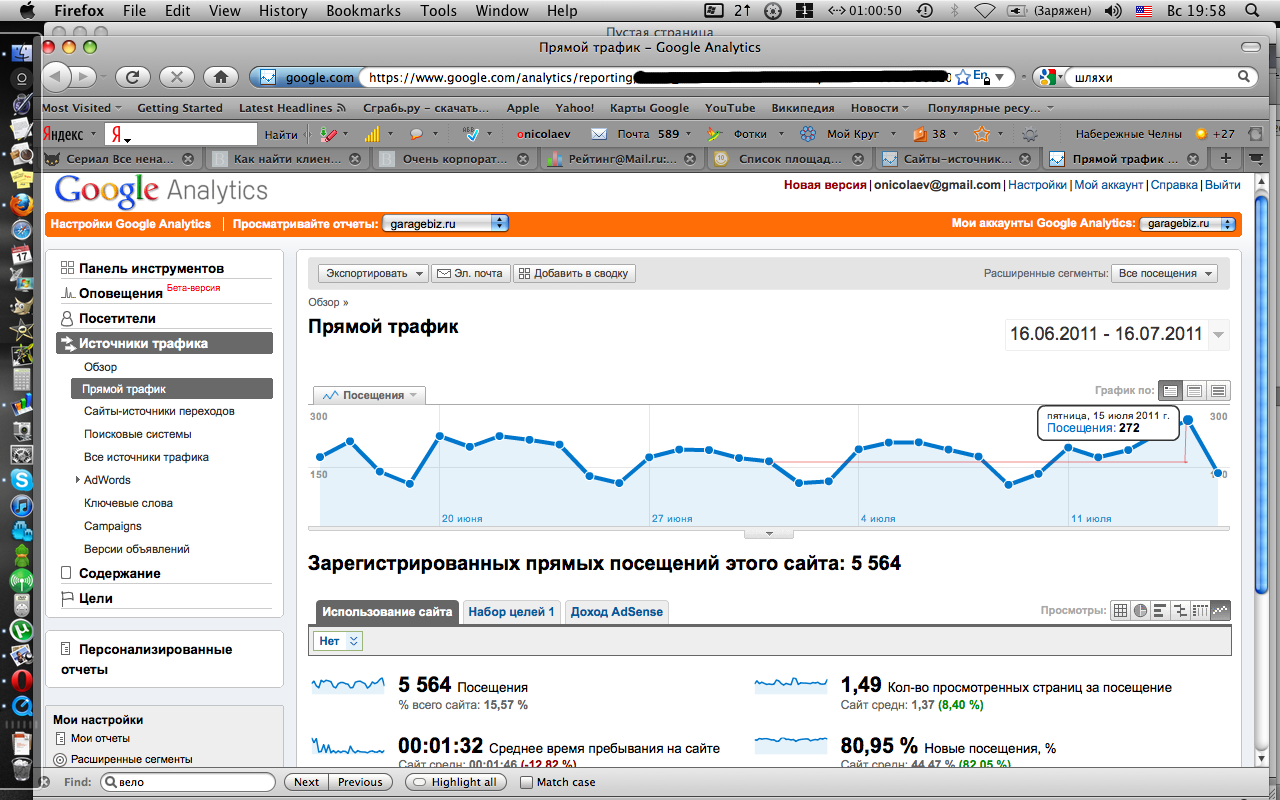The height and width of the screenshot is (800, 1280).
Task: Click the Добавить в сводку button
Action: point(574,273)
